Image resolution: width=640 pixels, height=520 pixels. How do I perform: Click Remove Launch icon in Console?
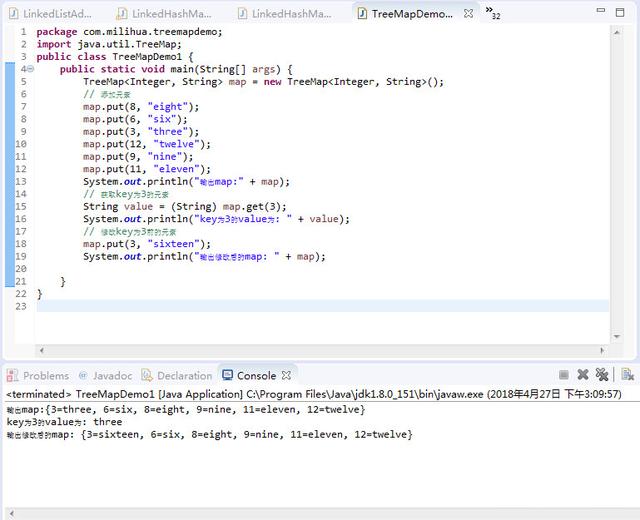tap(583, 375)
